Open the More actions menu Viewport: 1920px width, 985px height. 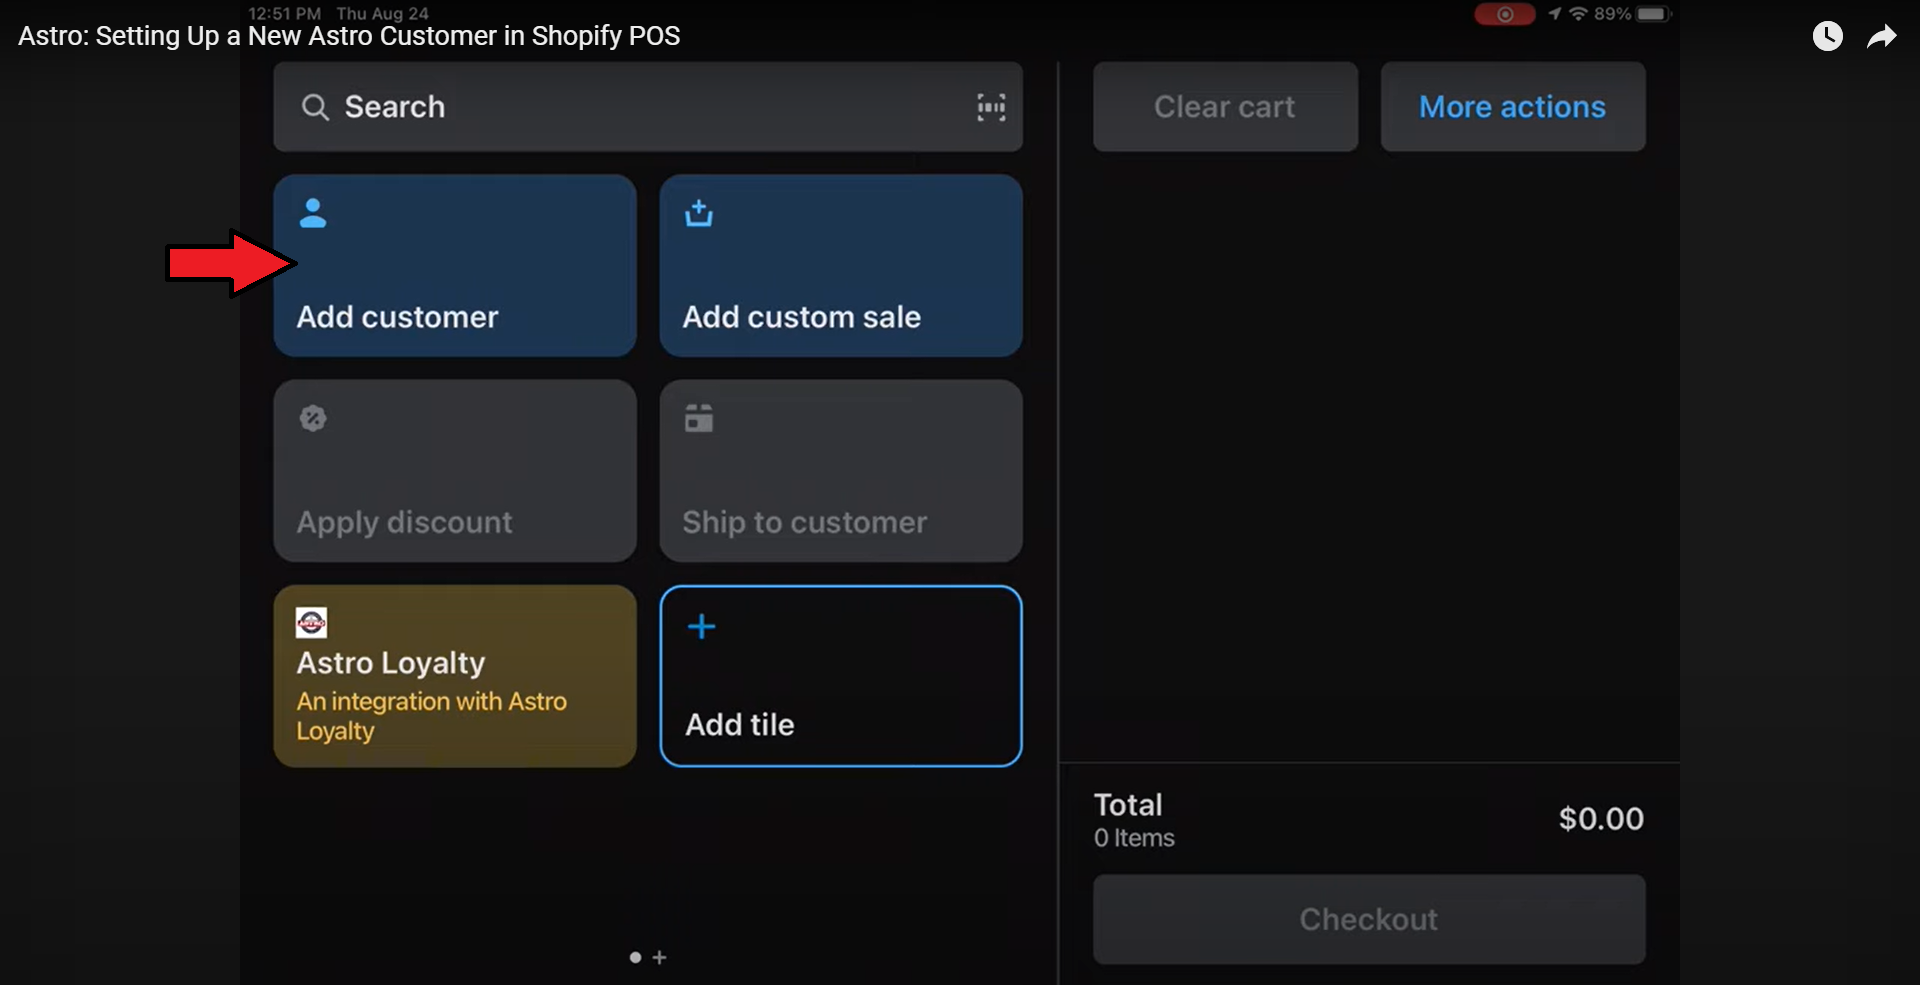coord(1512,107)
